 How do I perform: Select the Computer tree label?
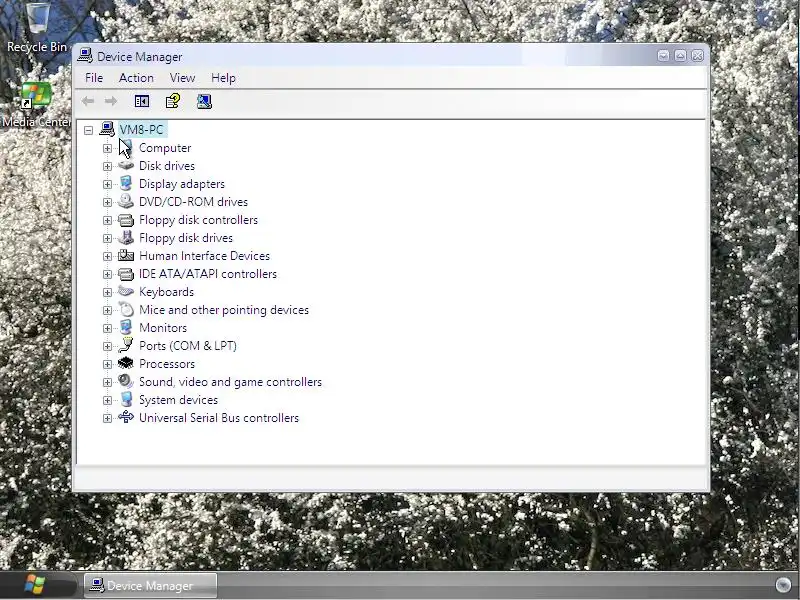(x=165, y=148)
